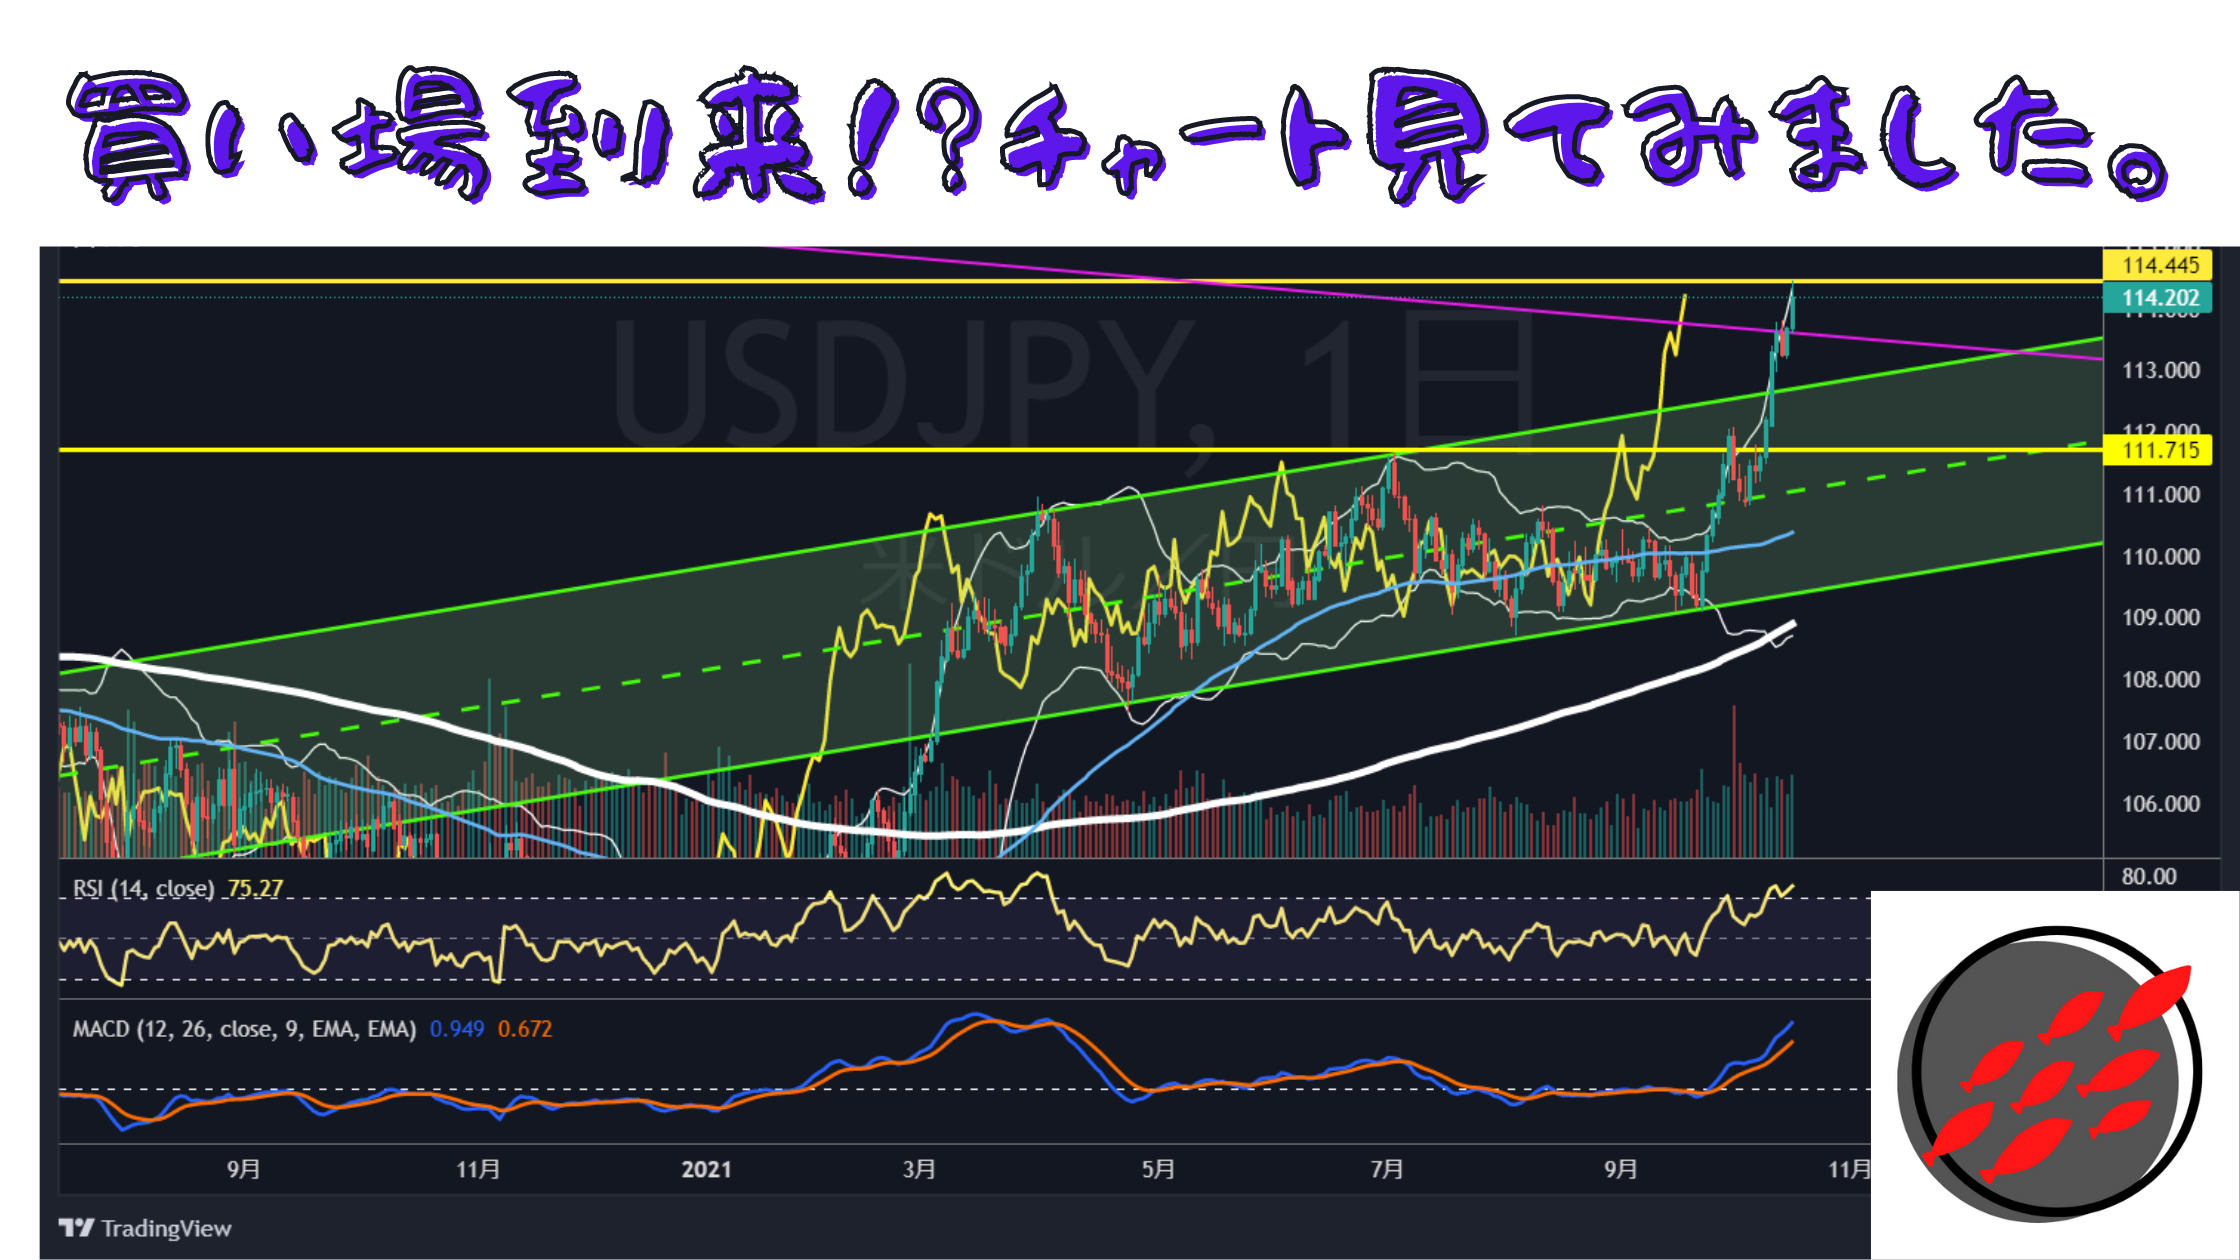
Task: Click the 80.00 RSI scale label
Action: (x=2148, y=877)
